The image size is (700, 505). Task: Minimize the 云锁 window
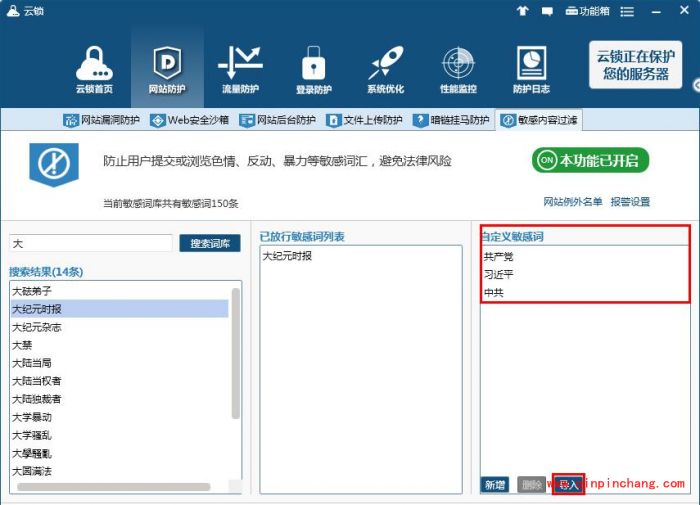click(656, 12)
